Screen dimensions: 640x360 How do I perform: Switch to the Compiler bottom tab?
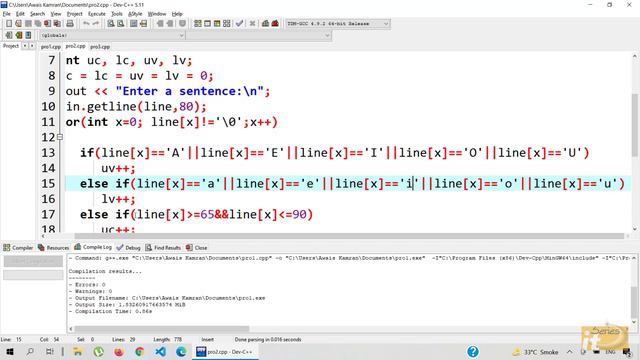click(18, 248)
